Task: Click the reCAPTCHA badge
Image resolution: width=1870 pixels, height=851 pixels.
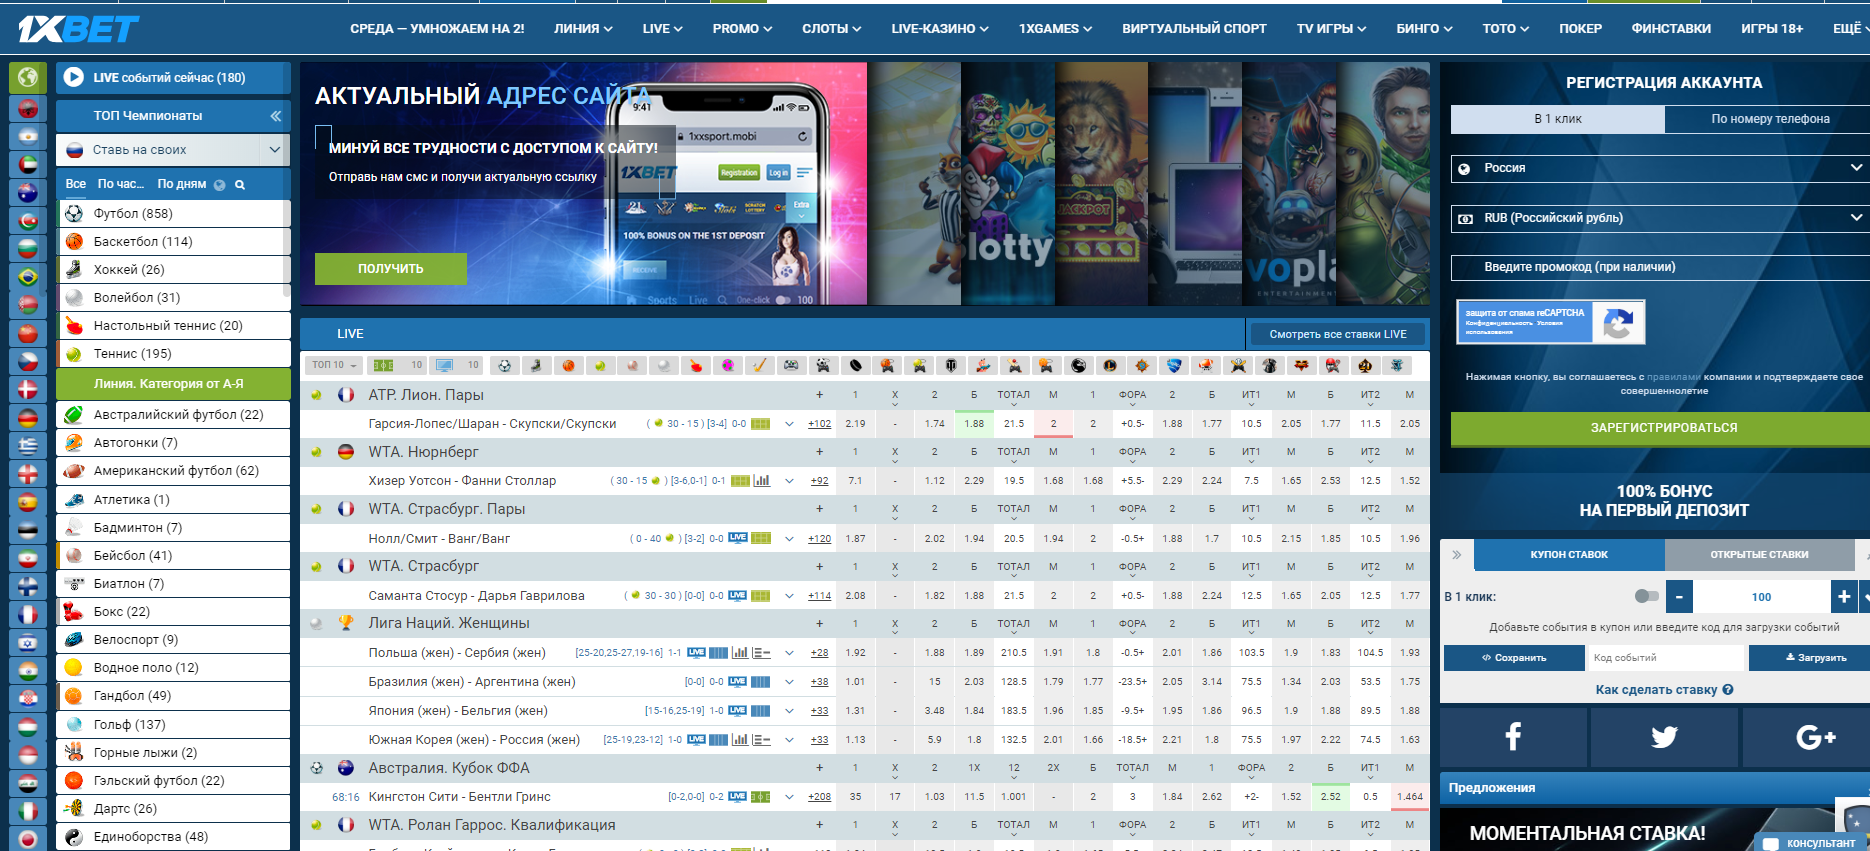Action: click(x=1550, y=322)
